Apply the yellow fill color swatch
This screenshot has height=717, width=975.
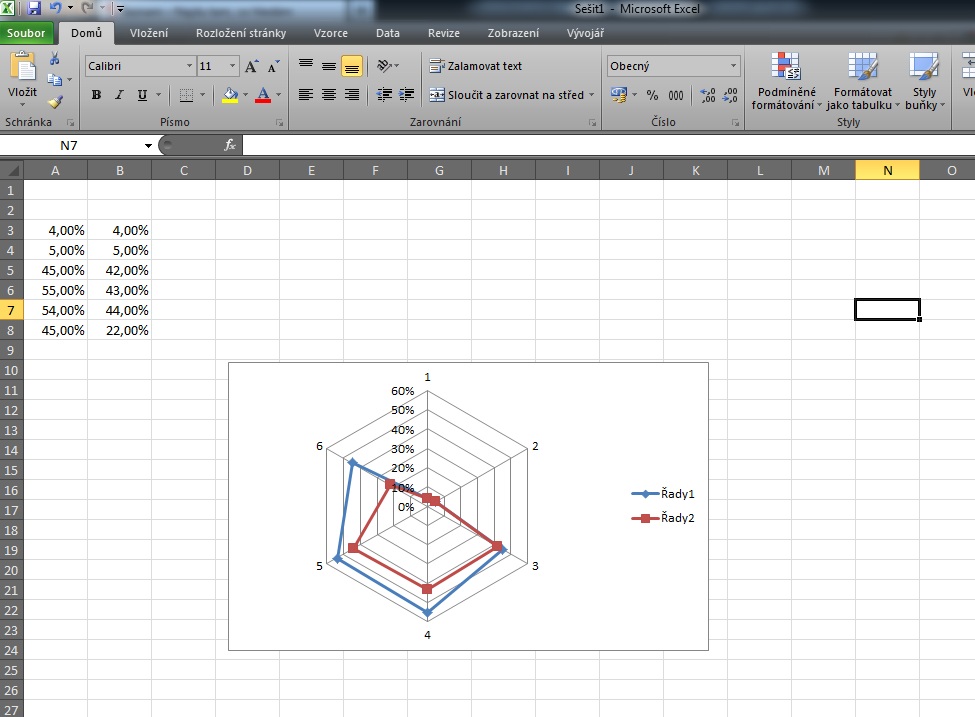230,95
